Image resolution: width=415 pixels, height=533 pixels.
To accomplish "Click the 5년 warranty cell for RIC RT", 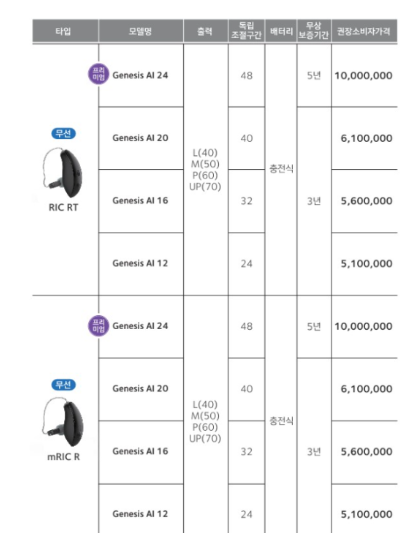I will (x=314, y=75).
